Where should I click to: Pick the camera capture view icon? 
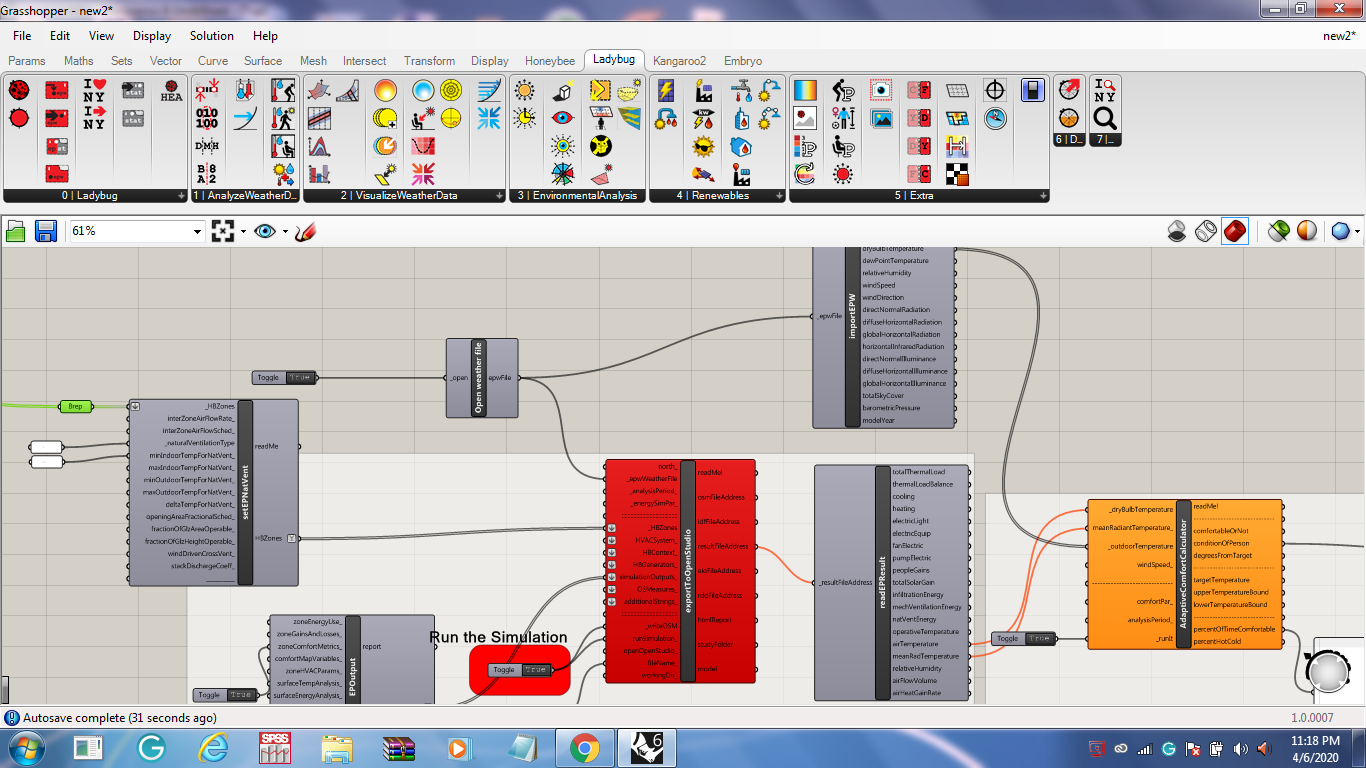pyautogui.click(x=881, y=91)
